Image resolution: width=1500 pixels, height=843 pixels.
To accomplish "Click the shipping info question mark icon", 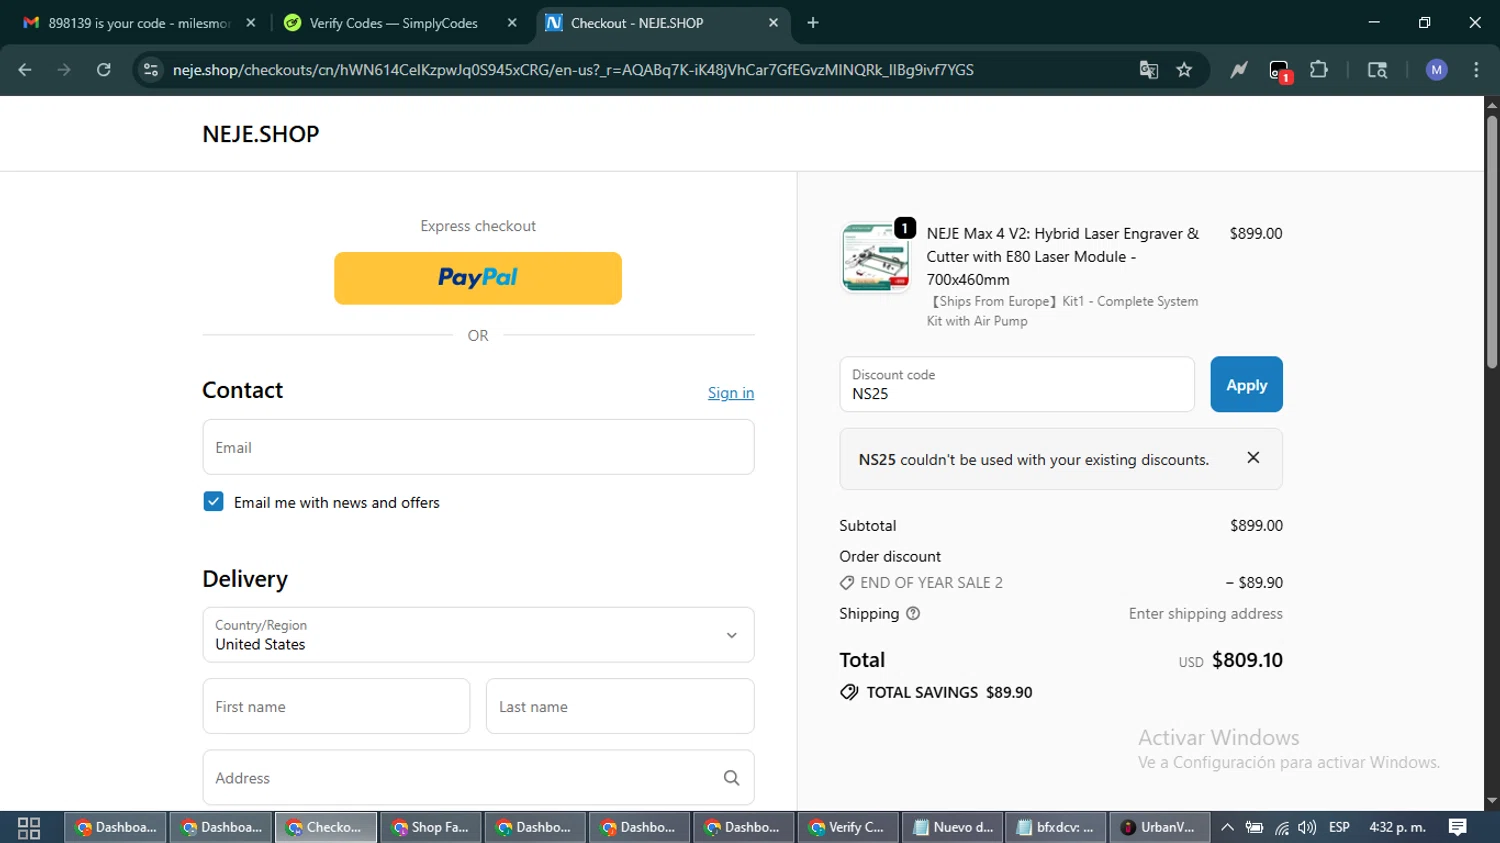I will [913, 614].
